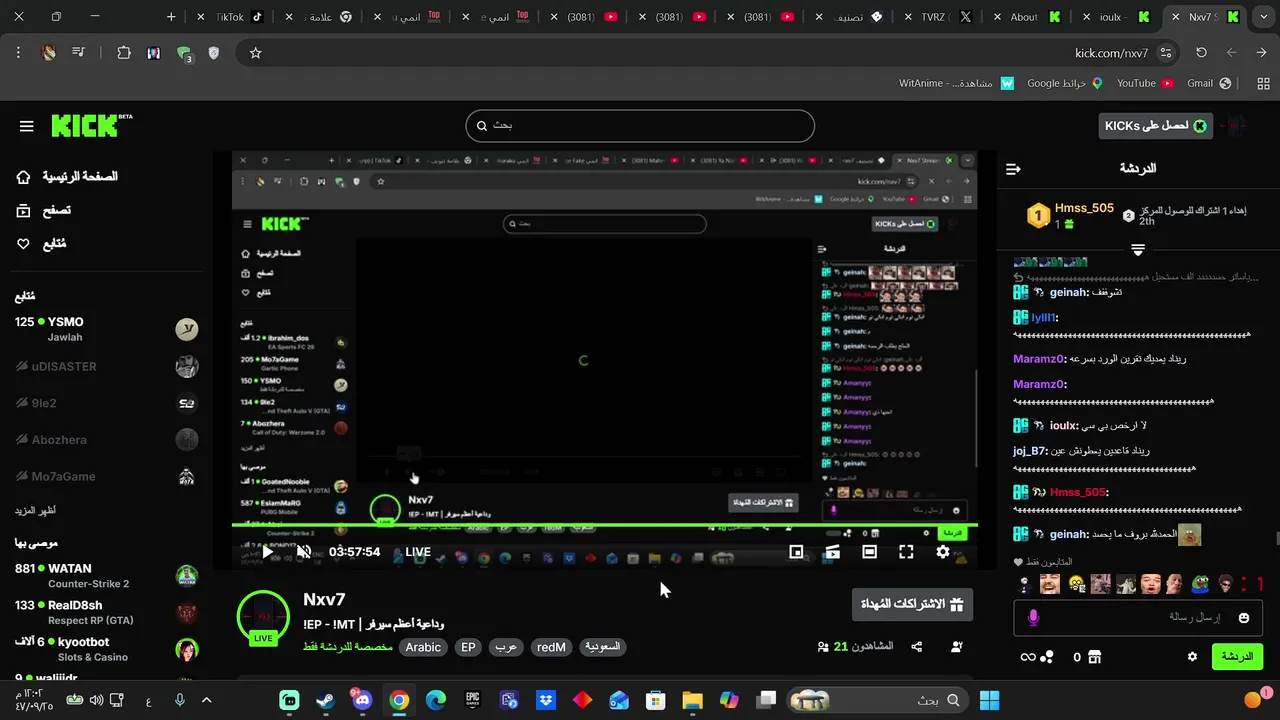Viewport: 1280px width, 720px height.
Task: Select the yellow nerd emote
Action: pyautogui.click(x=1077, y=584)
